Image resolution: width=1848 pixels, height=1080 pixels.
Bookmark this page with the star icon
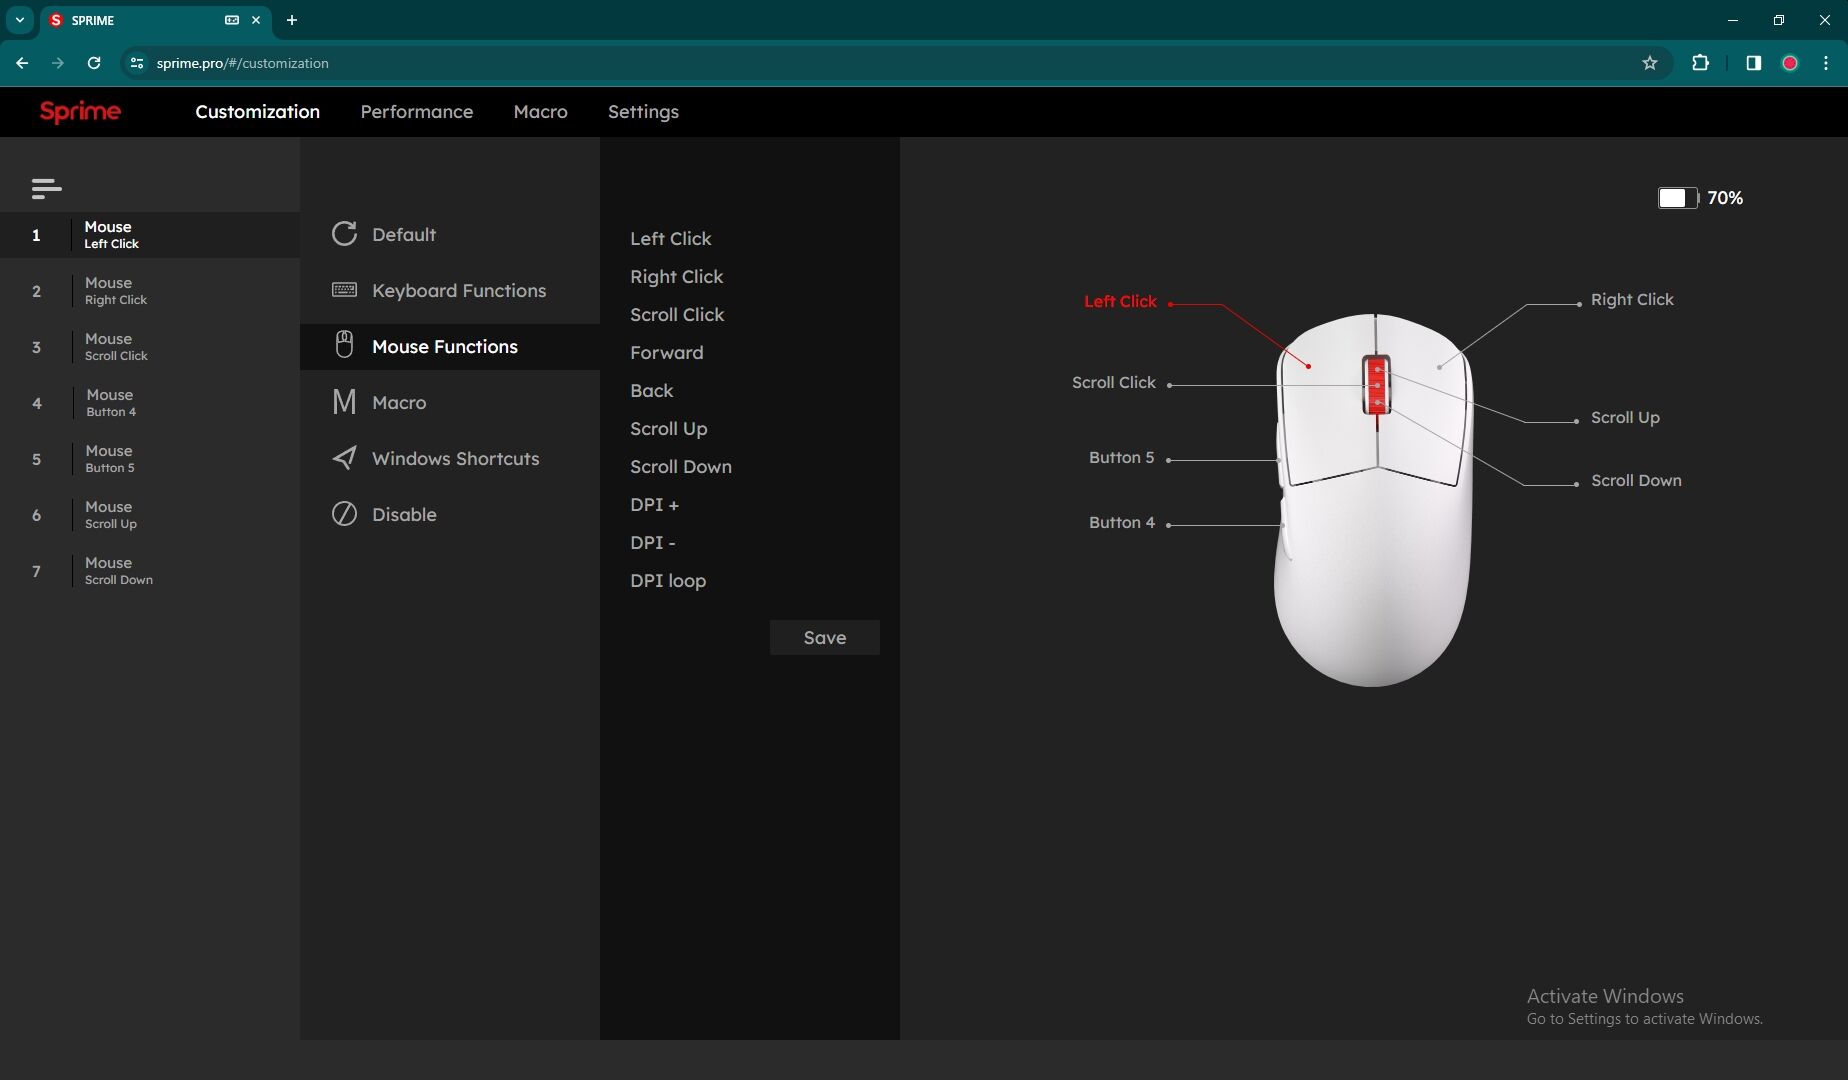[1650, 63]
